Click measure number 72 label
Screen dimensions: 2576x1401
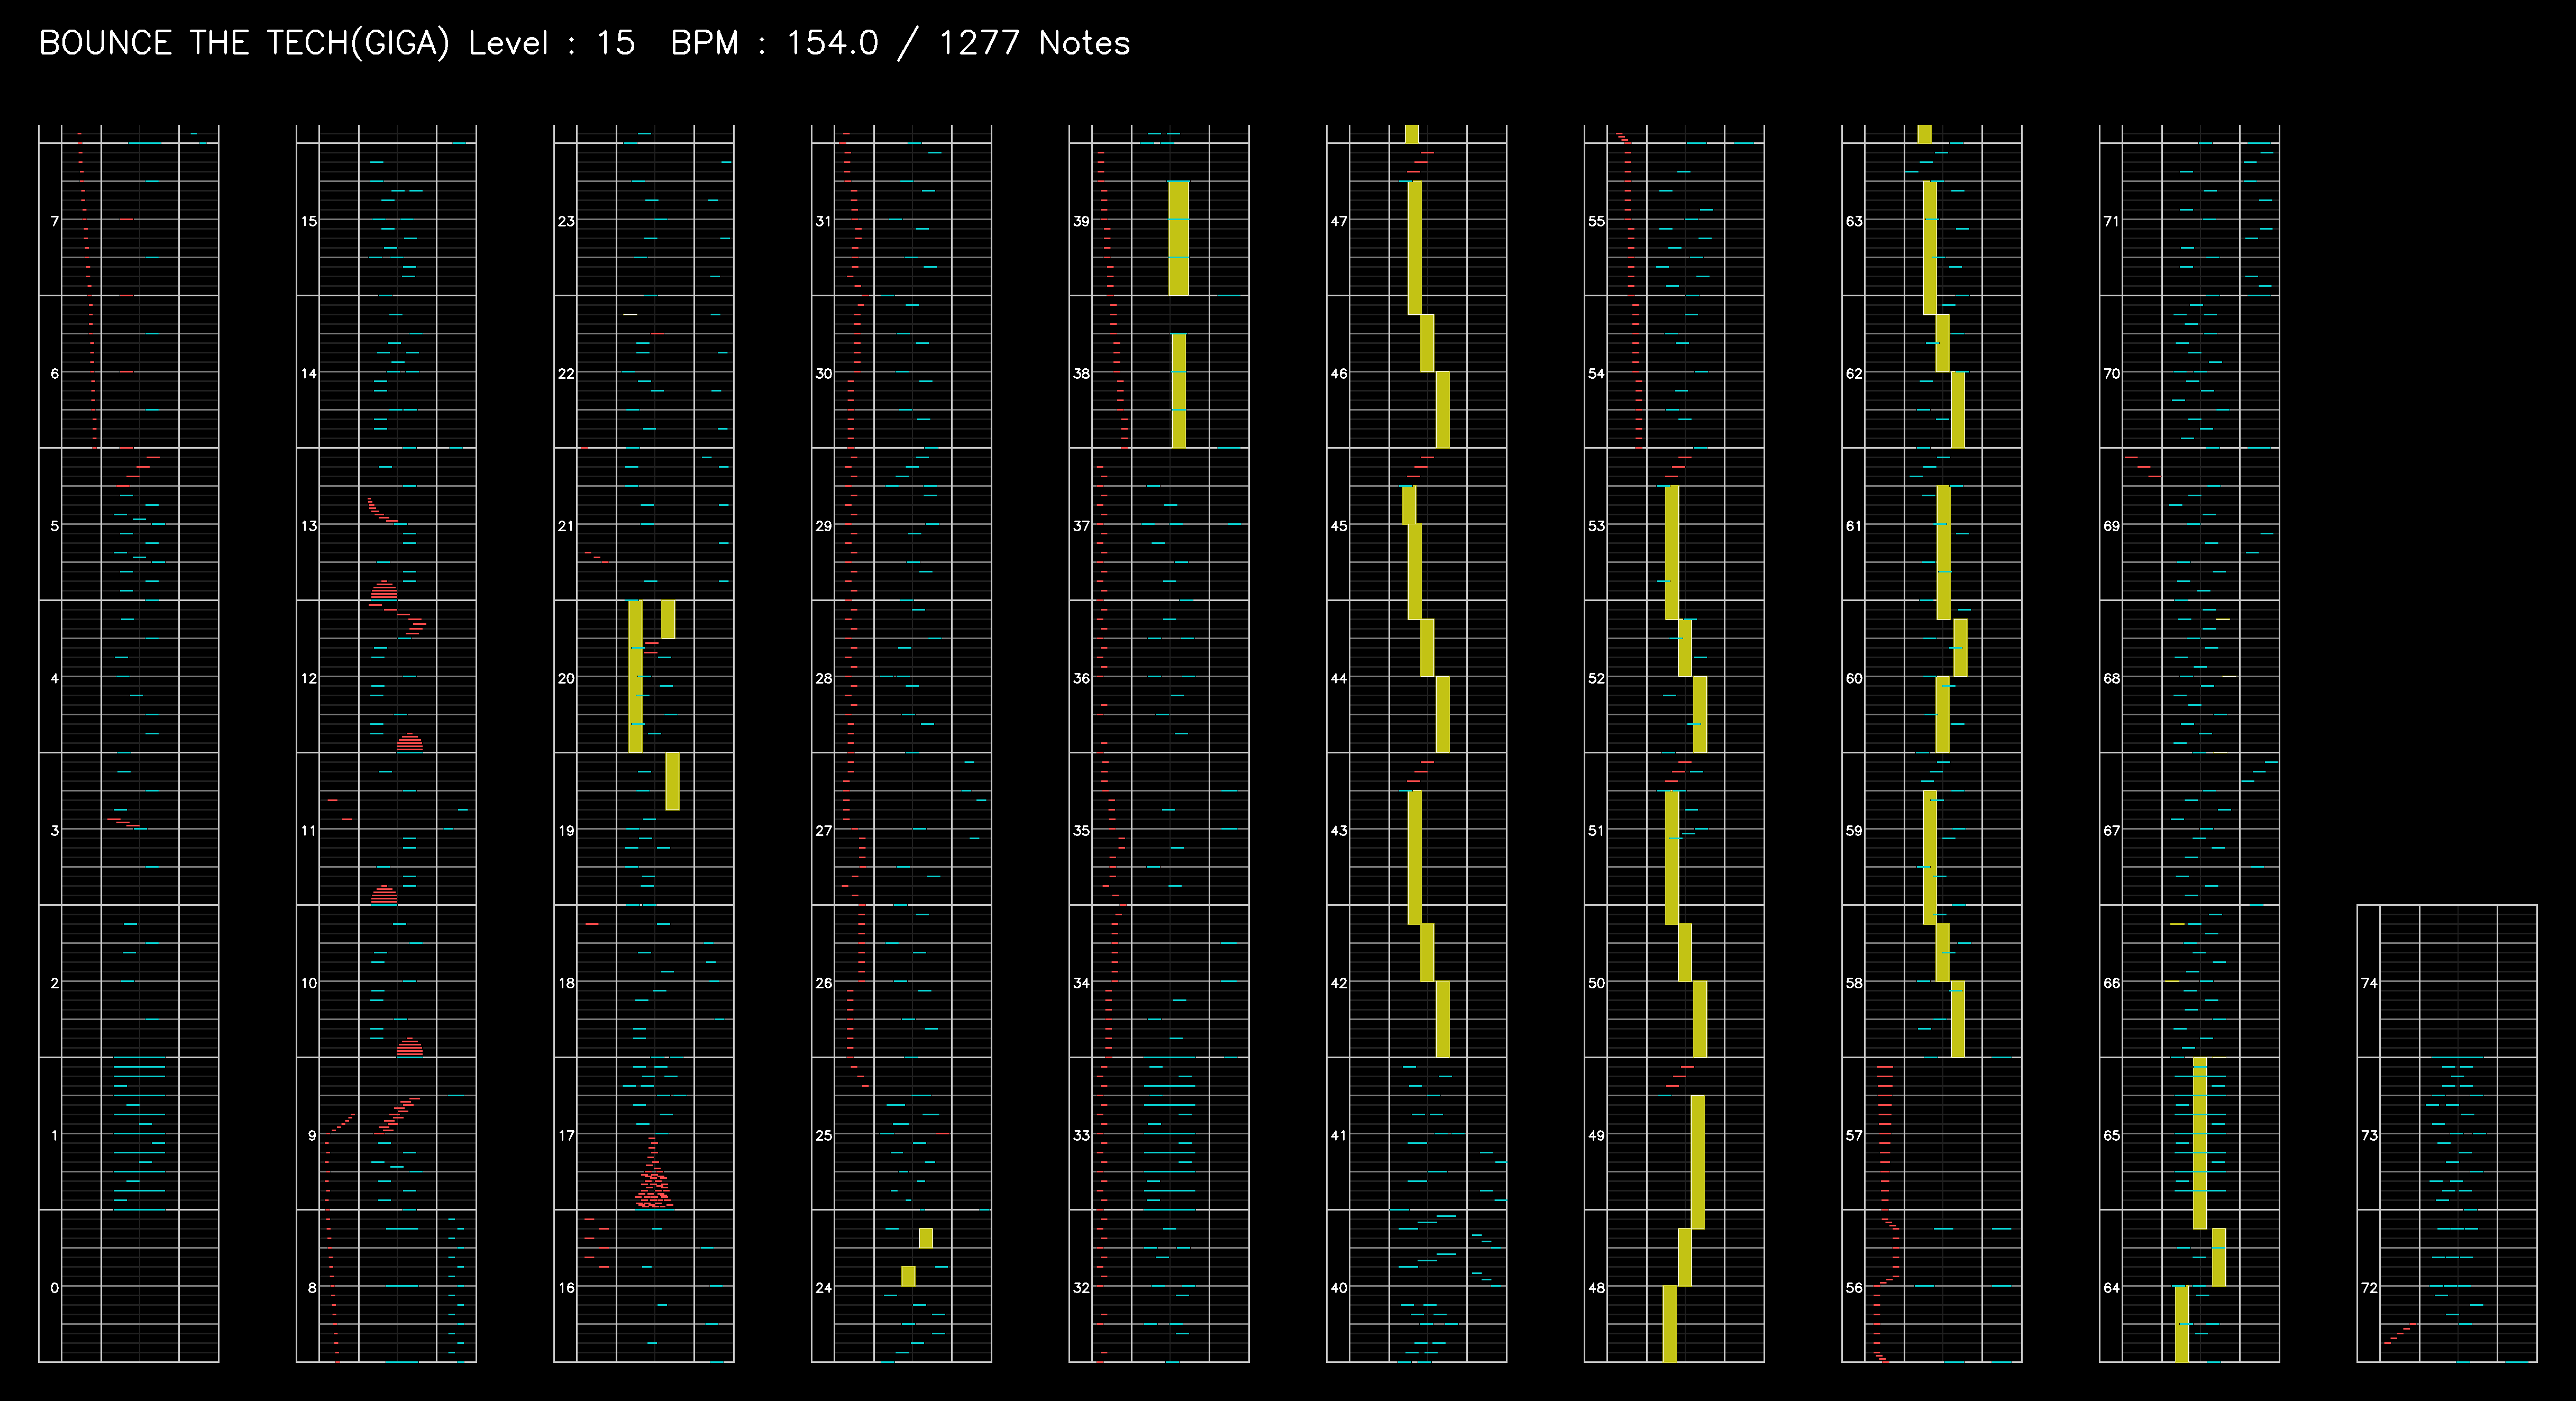click(x=2369, y=1288)
